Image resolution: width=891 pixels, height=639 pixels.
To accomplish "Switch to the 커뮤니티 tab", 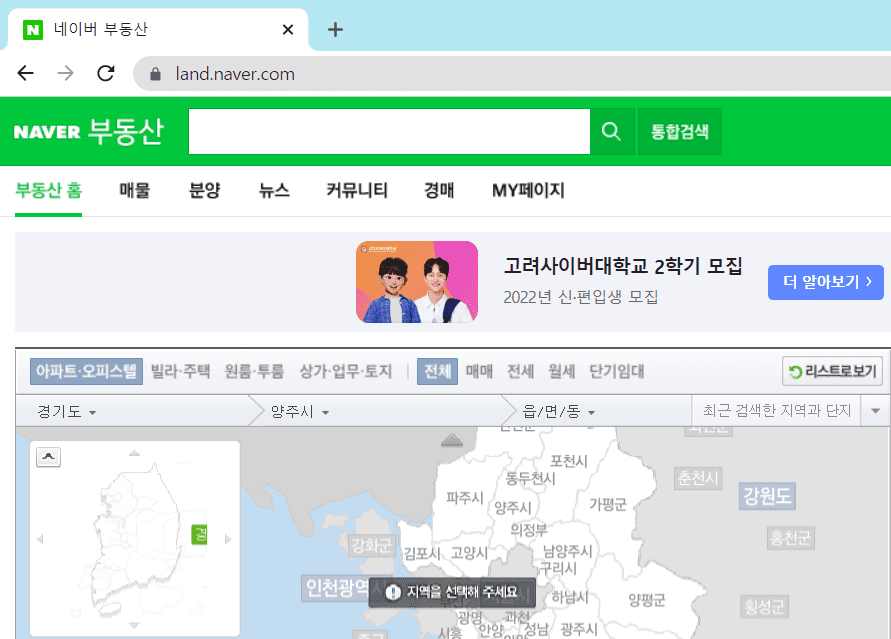I will click(x=357, y=190).
